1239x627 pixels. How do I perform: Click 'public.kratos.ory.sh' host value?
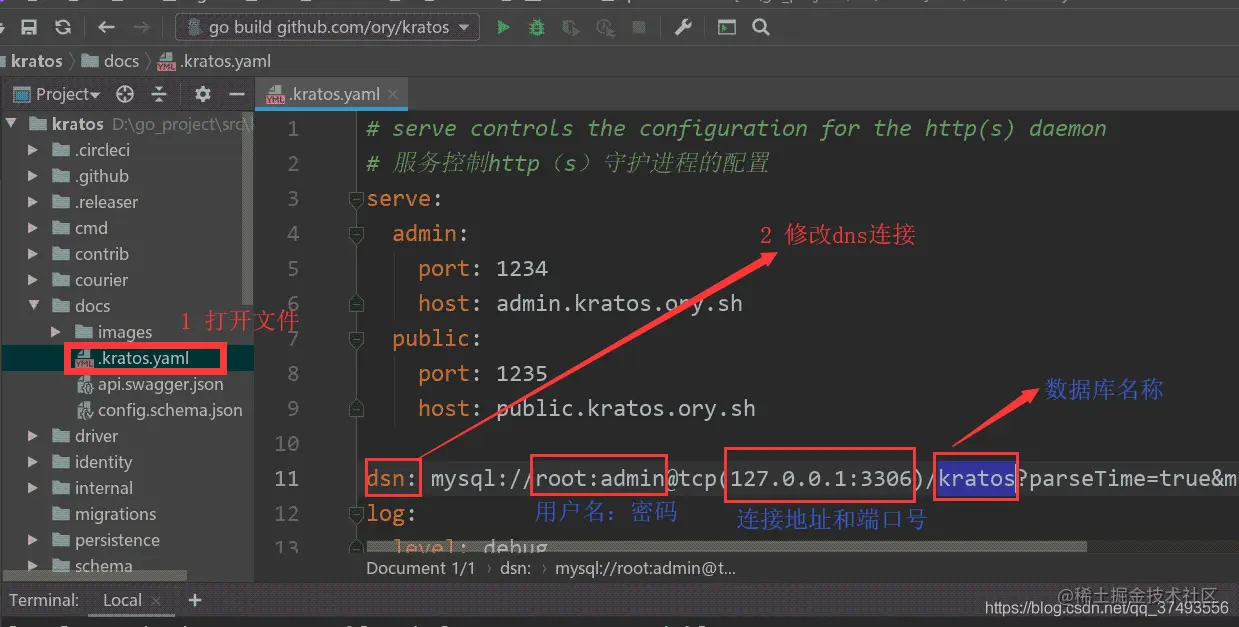tap(626, 408)
